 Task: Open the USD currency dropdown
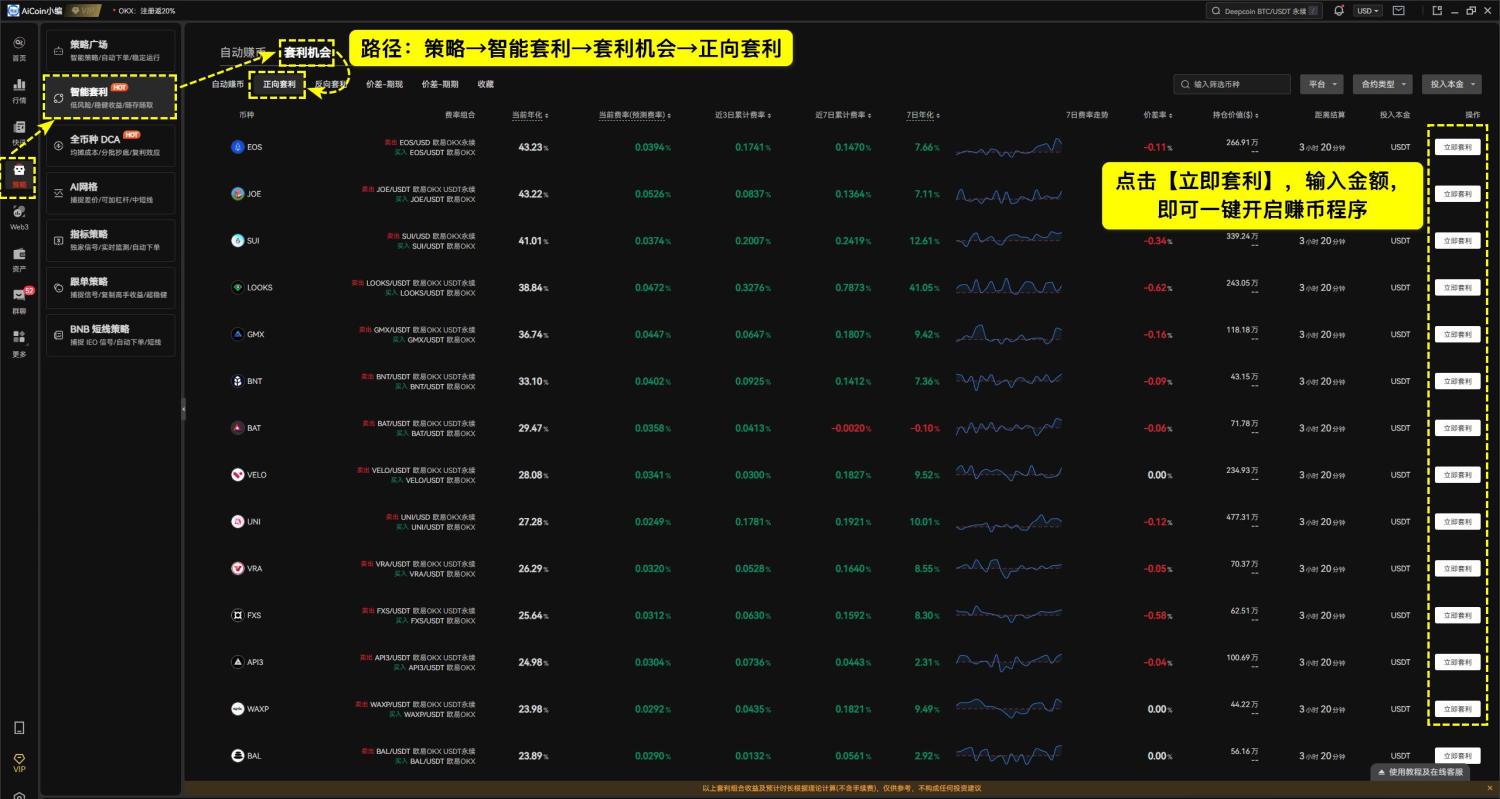[1367, 11]
